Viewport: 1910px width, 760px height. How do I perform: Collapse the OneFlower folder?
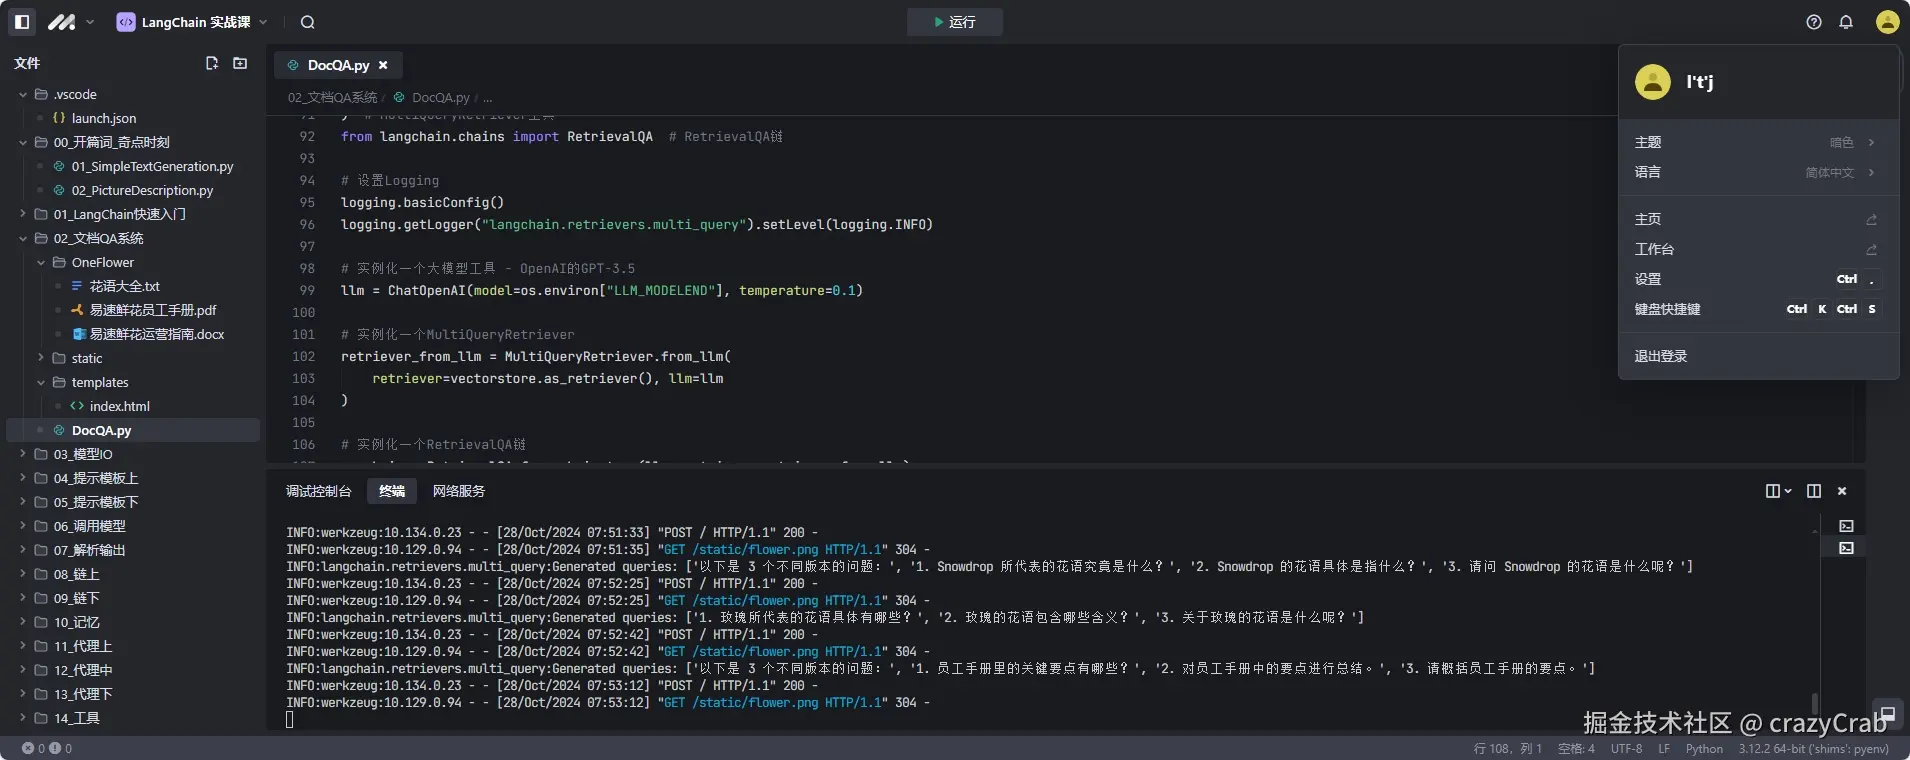click(41, 262)
